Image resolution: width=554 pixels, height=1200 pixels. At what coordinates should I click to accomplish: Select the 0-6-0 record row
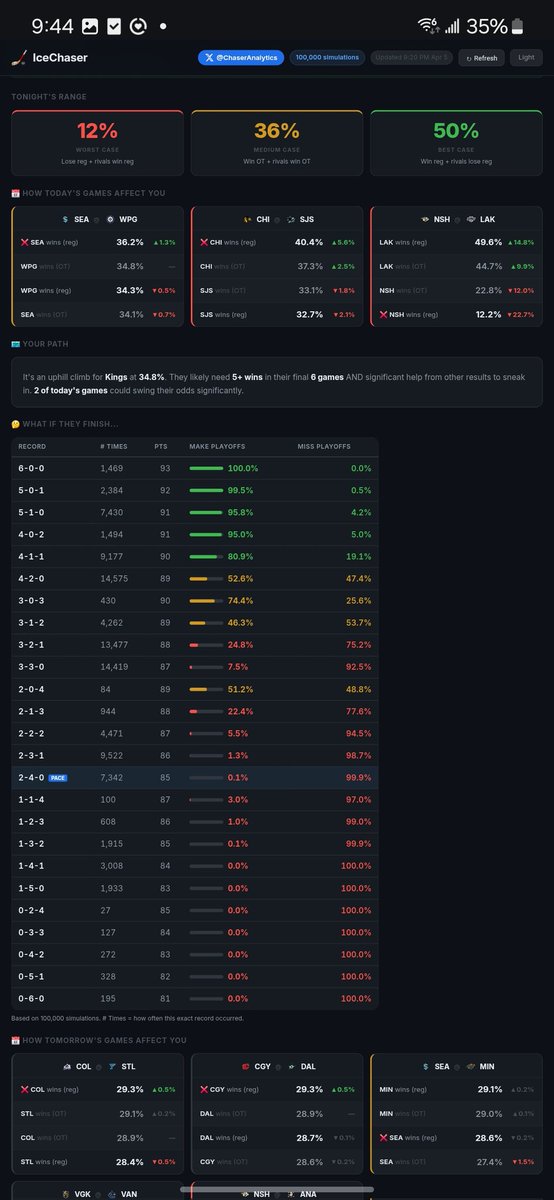click(195, 997)
